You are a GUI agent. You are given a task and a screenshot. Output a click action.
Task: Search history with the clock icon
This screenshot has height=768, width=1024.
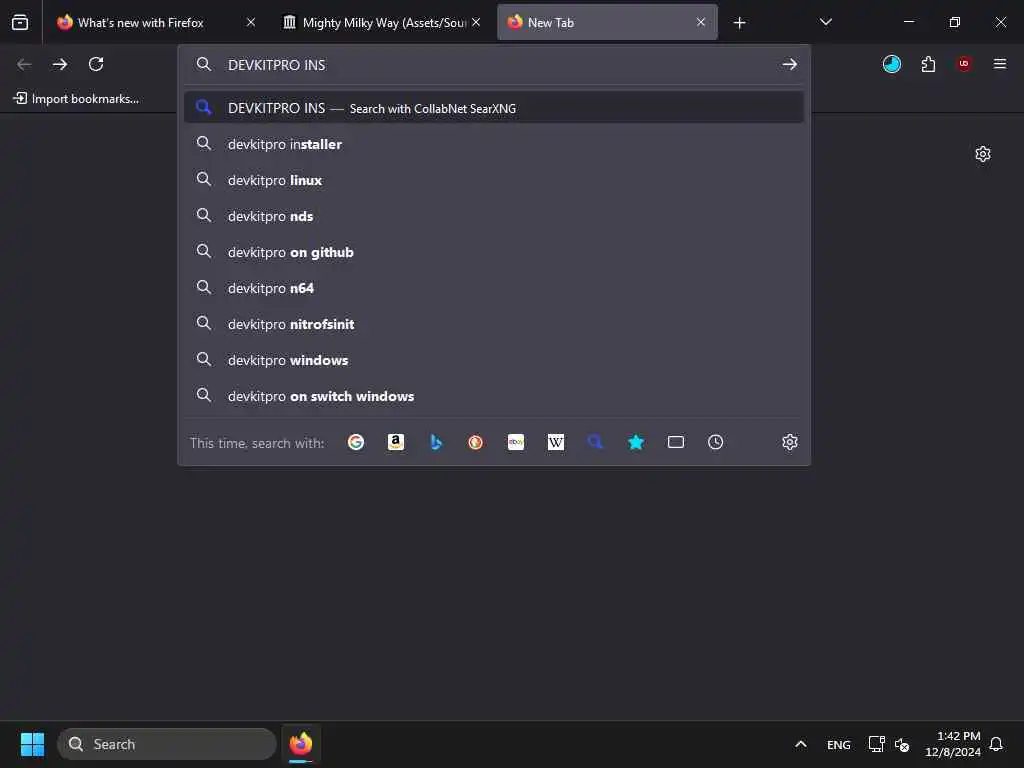[716, 442]
